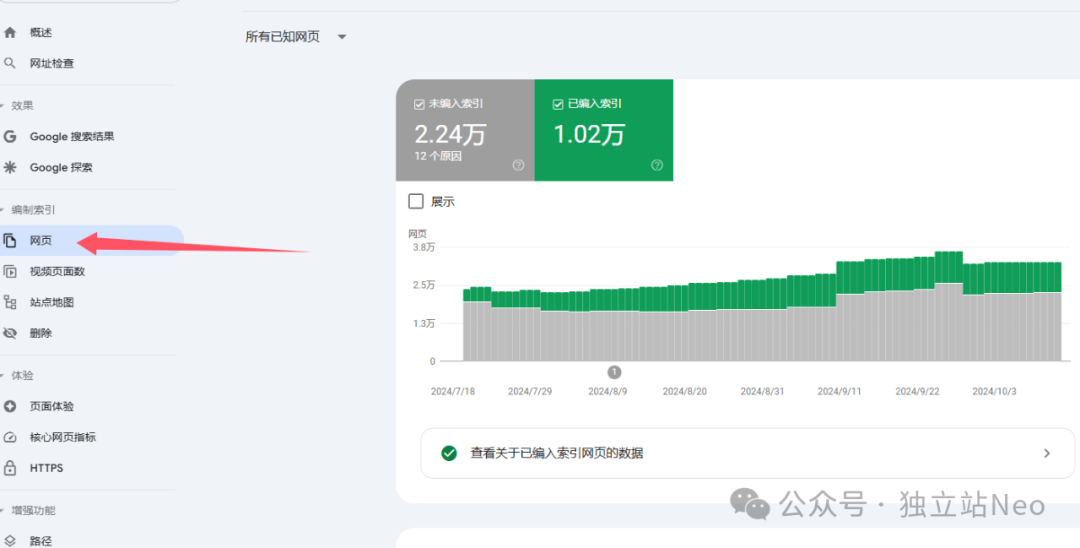Image resolution: width=1080 pixels, height=548 pixels.
Task: Click chevron arrow on 查看关于已编入索引网页的数据 row
Action: (x=1047, y=453)
